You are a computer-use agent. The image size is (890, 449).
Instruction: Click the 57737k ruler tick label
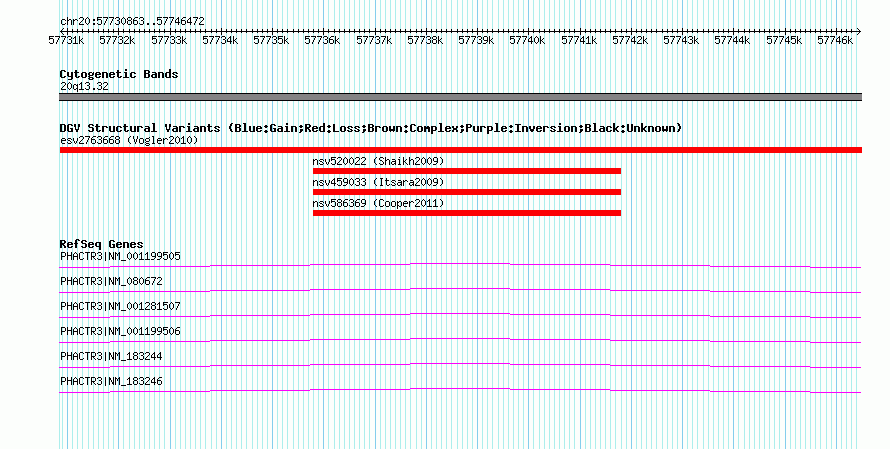(374, 40)
